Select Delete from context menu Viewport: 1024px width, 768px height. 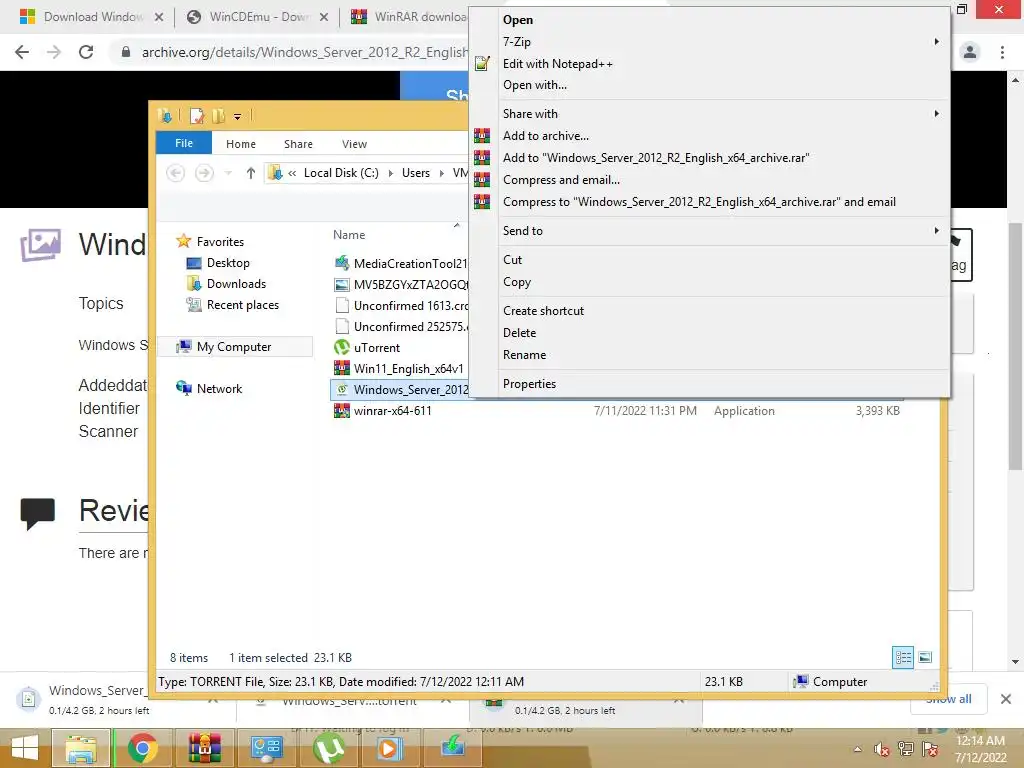pyautogui.click(x=519, y=332)
